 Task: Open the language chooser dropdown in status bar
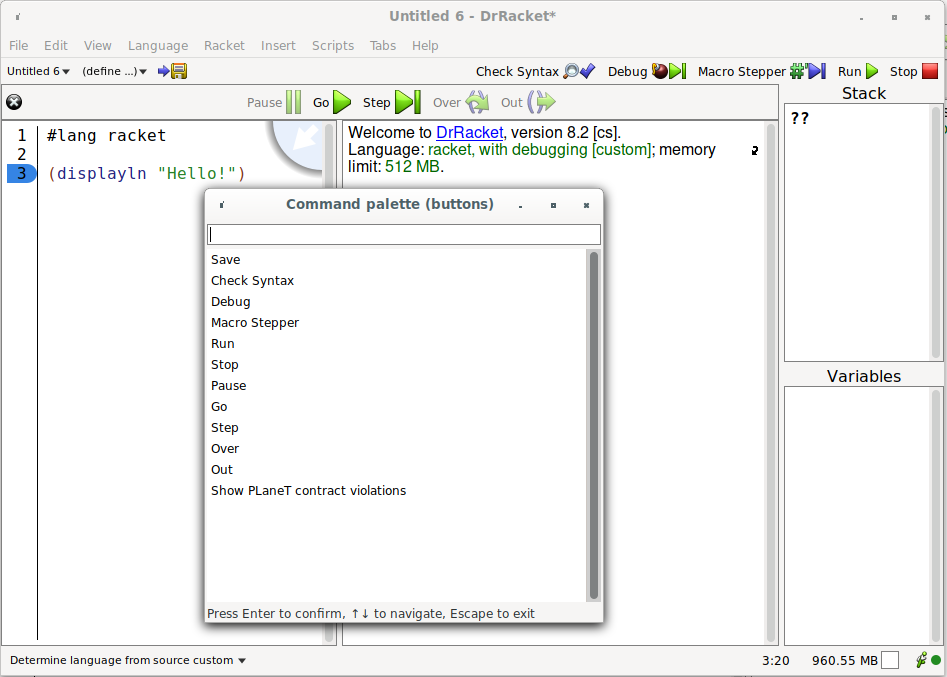pos(127,660)
